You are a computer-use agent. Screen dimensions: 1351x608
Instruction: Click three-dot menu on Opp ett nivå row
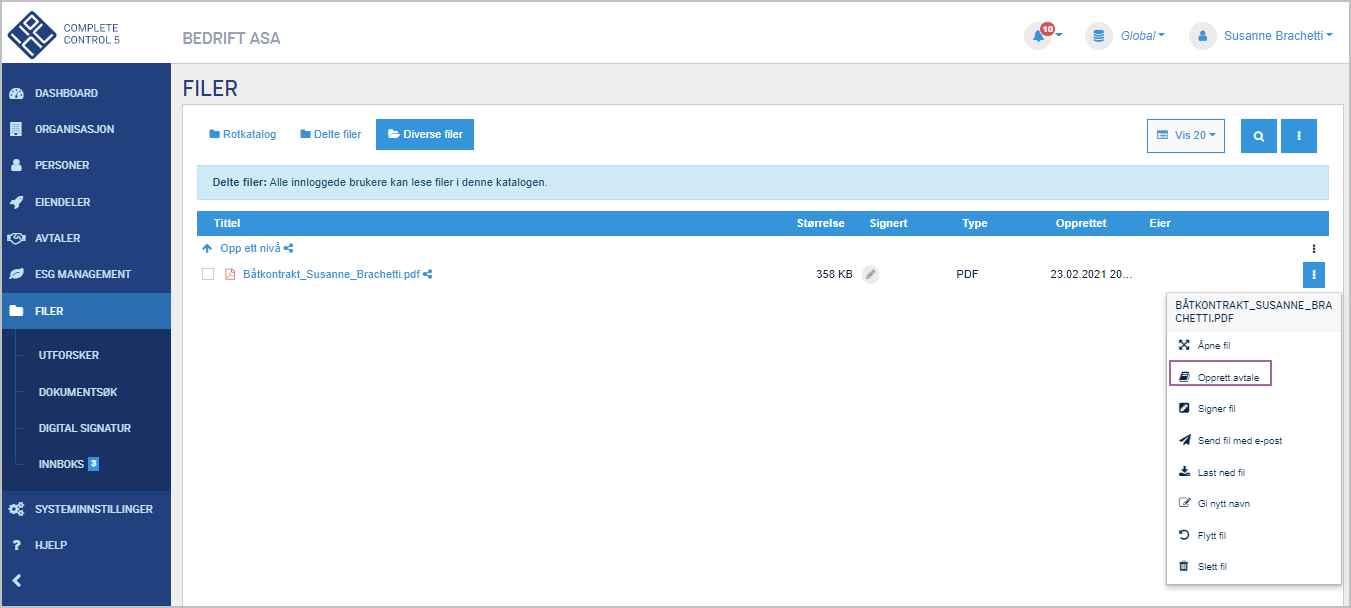[1314, 248]
